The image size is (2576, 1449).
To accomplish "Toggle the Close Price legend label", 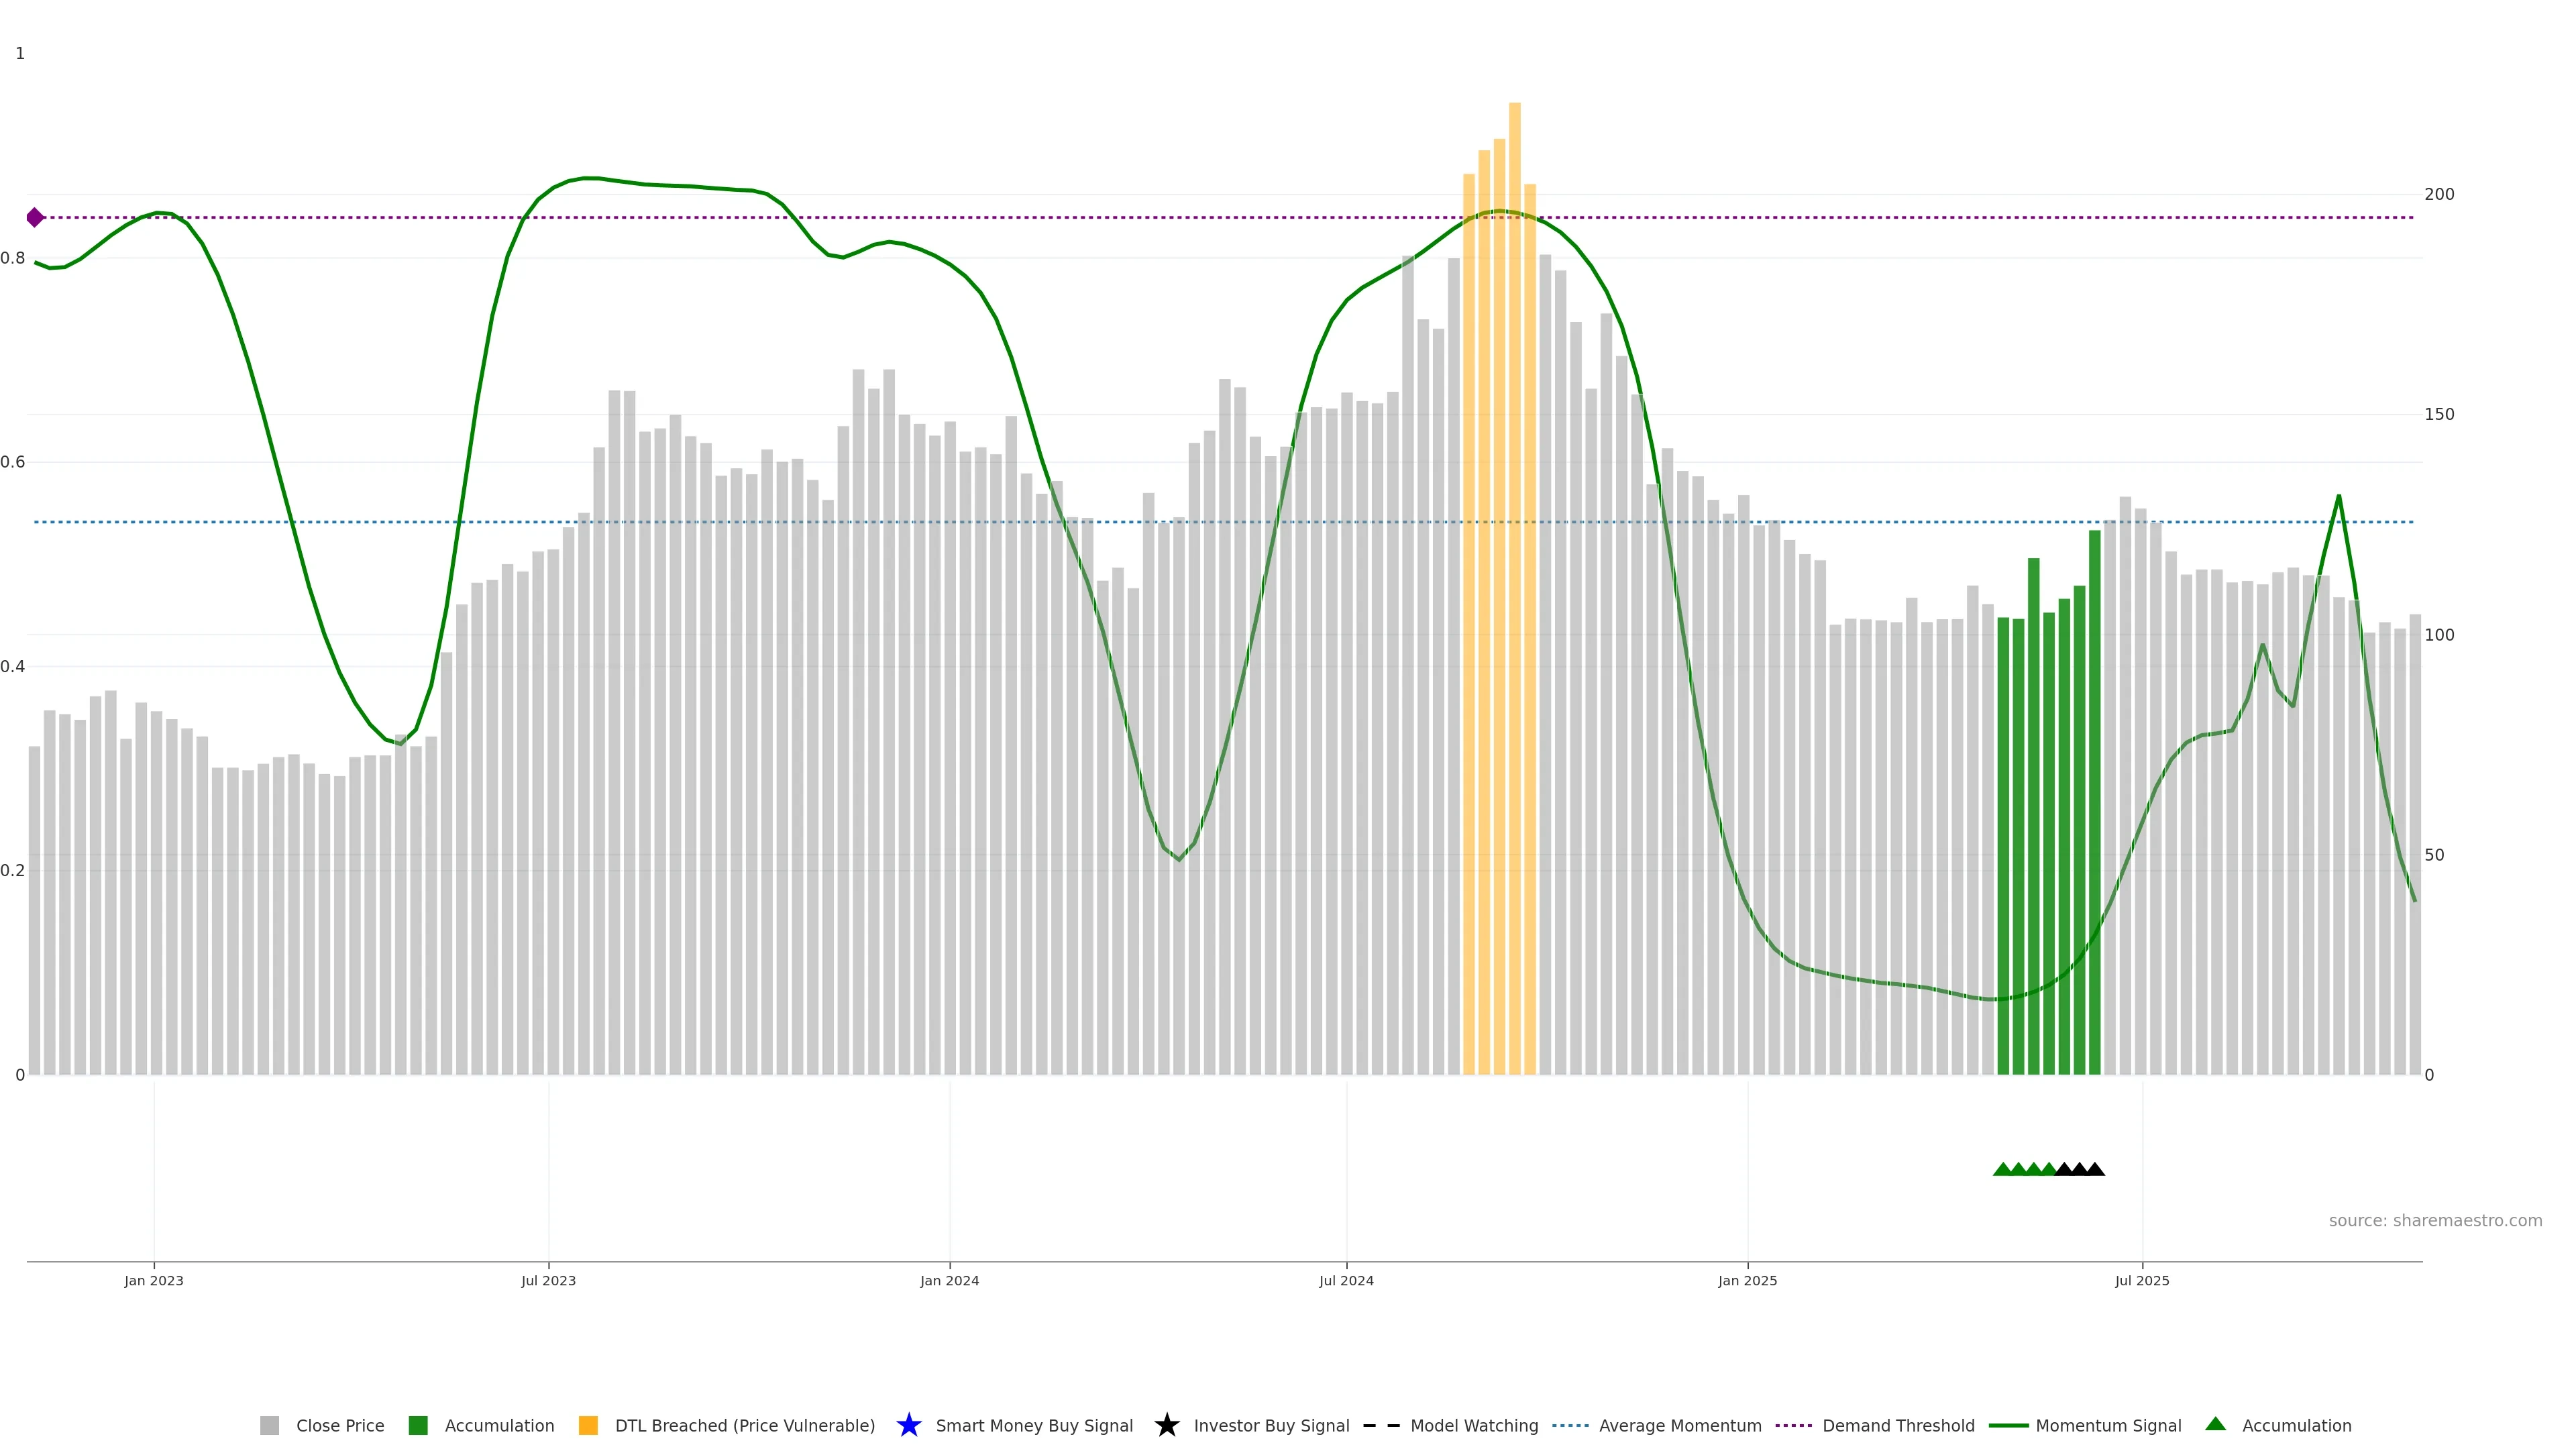I will 340,1425.
